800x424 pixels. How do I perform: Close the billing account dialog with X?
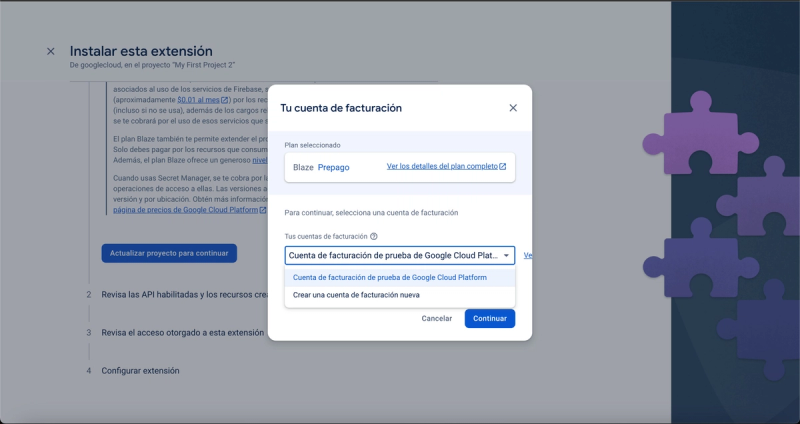click(x=513, y=108)
